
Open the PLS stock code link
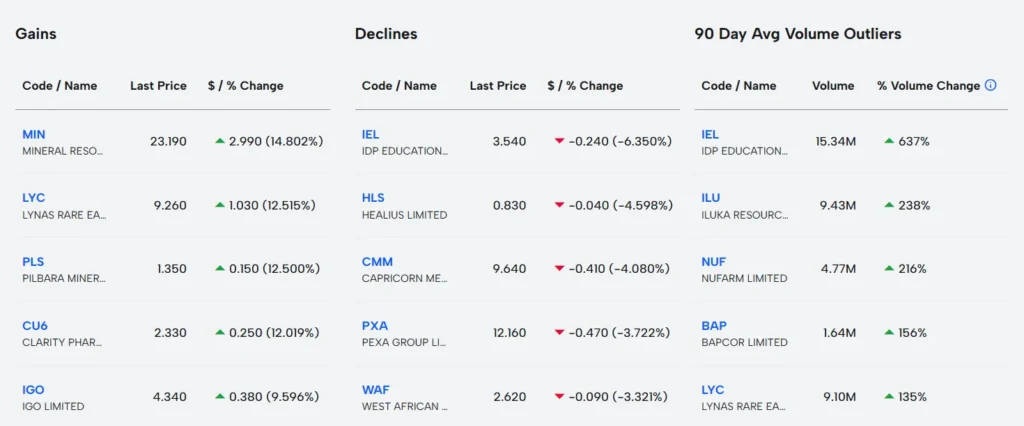coord(34,262)
